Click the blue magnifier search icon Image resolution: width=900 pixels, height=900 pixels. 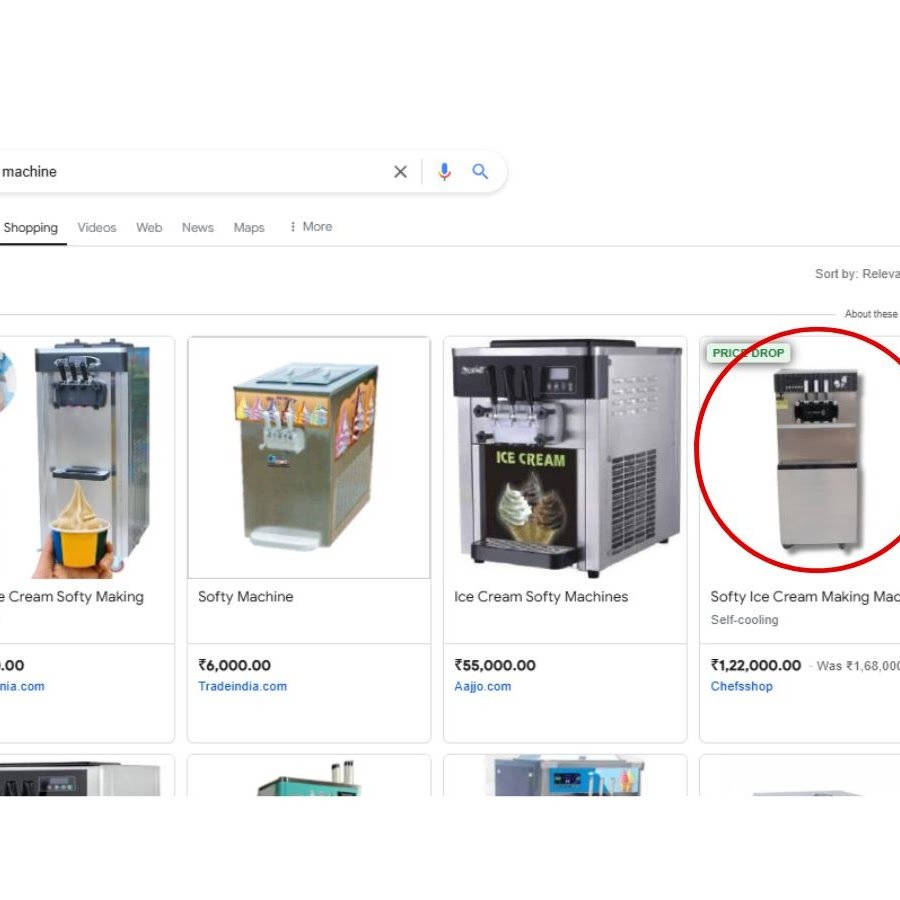(x=480, y=172)
